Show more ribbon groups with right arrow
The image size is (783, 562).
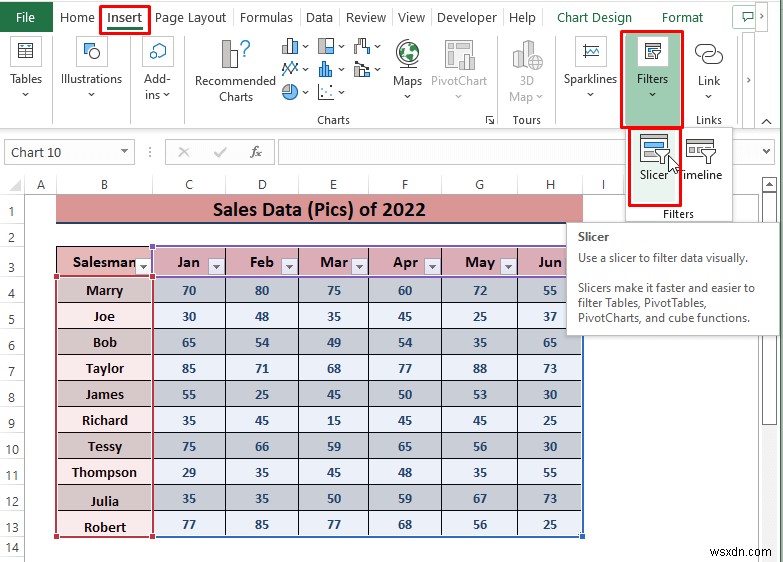coord(748,80)
